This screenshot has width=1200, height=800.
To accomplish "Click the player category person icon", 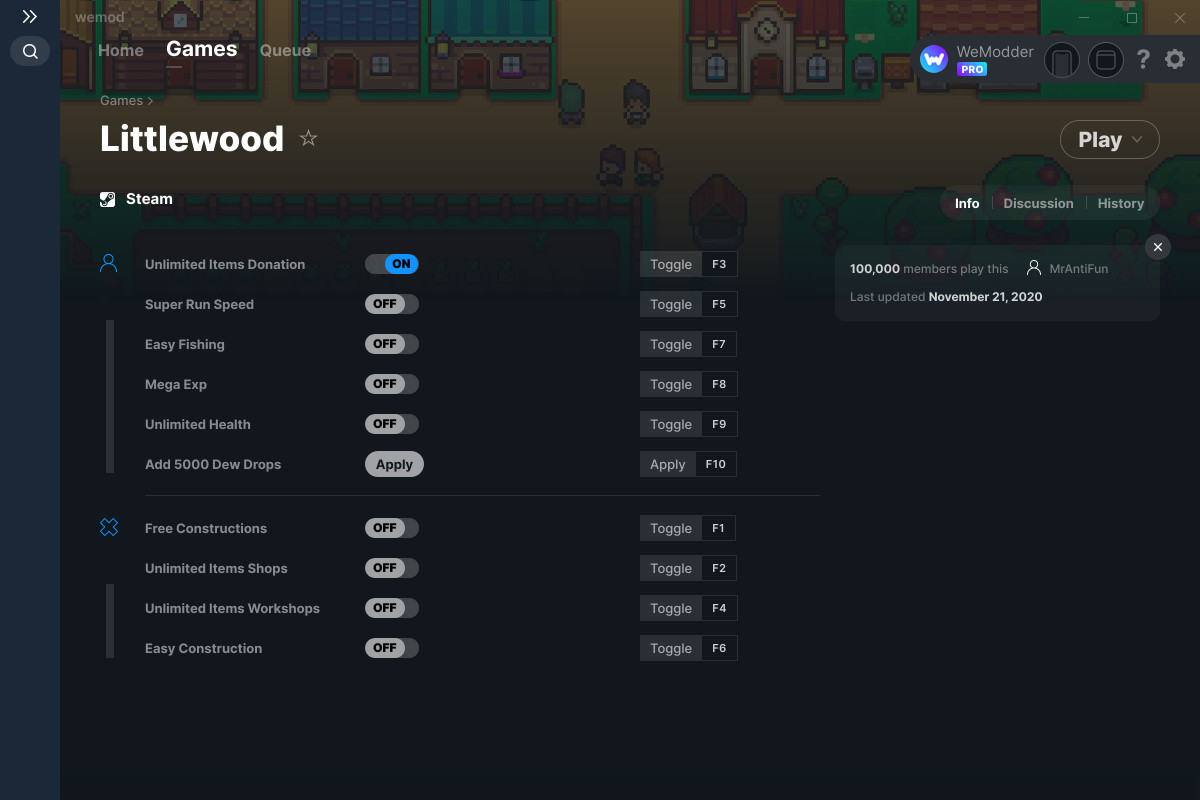I will 109,264.
